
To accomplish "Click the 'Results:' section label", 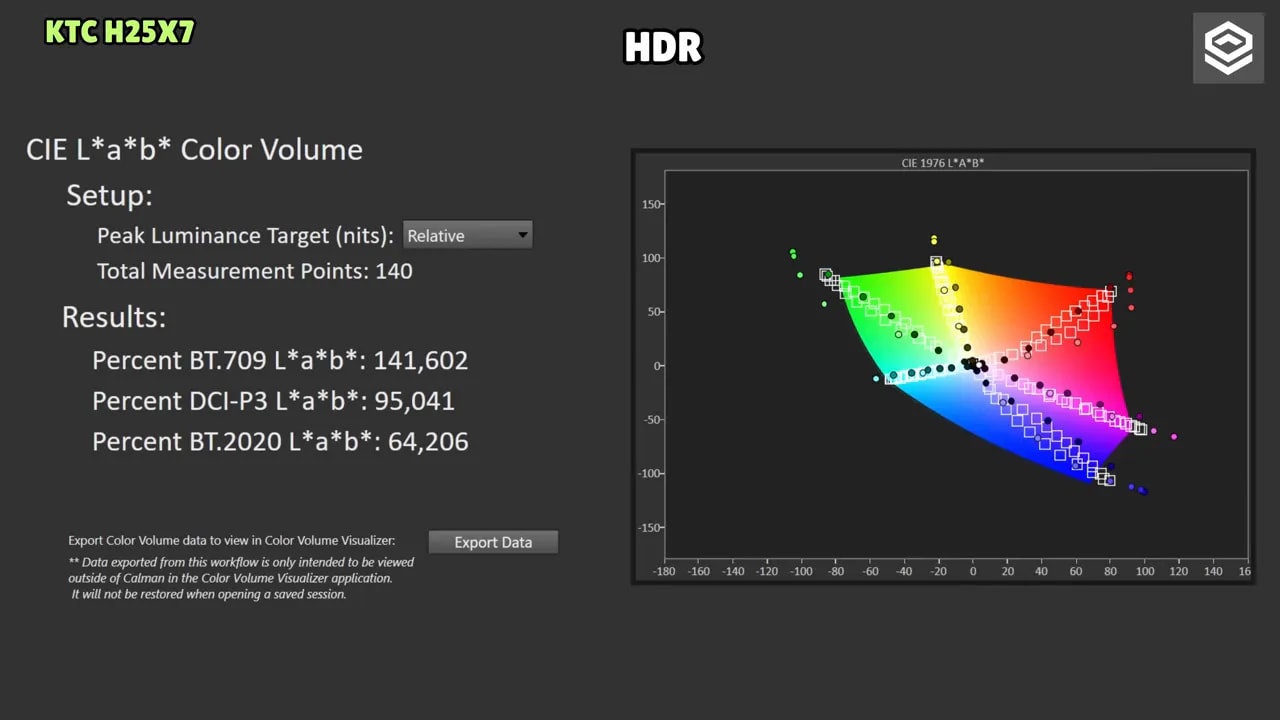I will [x=114, y=317].
